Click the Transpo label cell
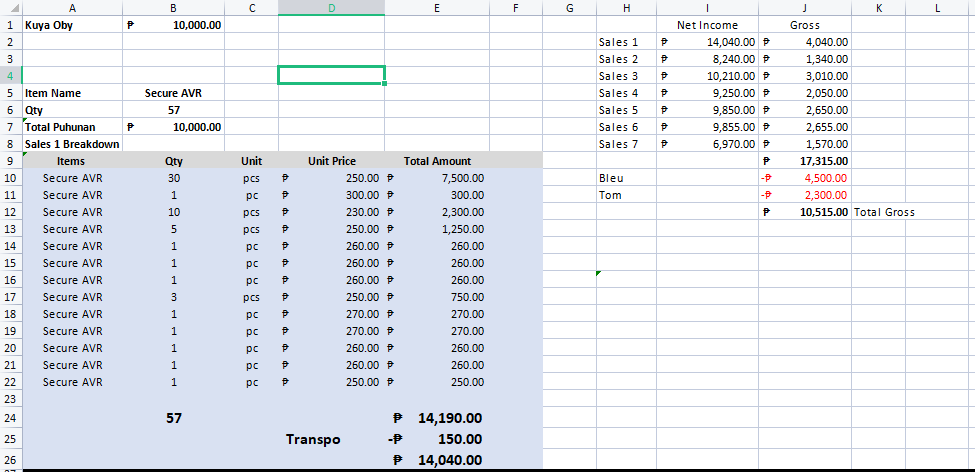This screenshot has width=975, height=472. [x=331, y=440]
